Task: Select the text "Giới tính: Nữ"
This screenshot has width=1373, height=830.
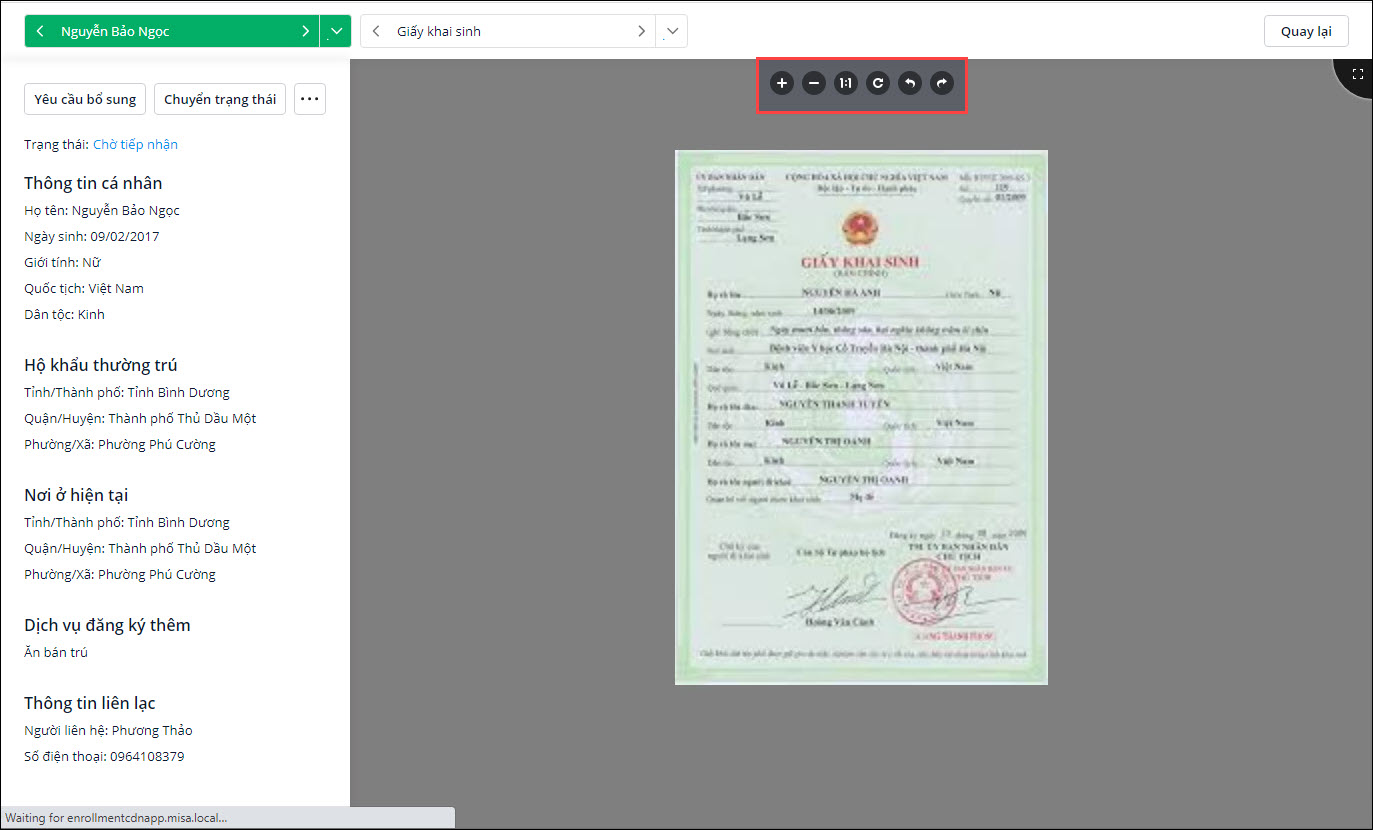Action: coord(62,262)
